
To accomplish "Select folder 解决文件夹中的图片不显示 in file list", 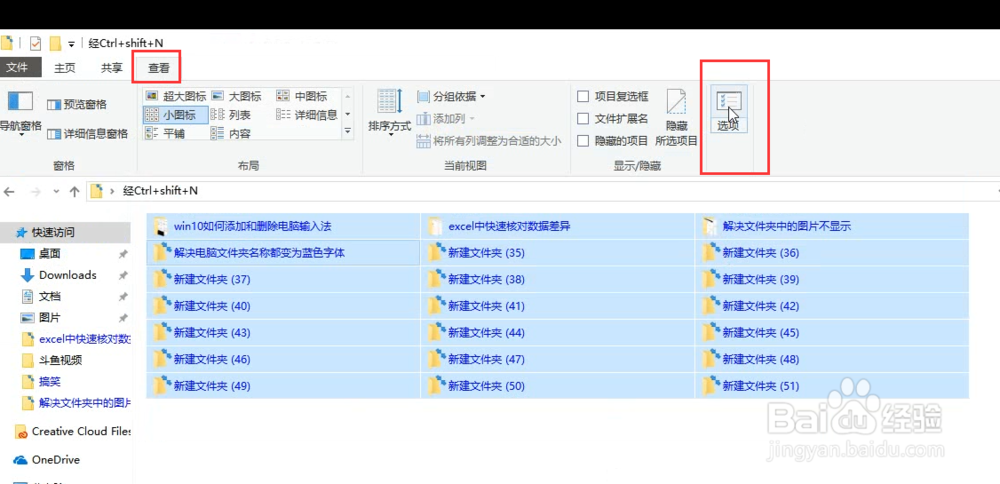I will [832, 226].
